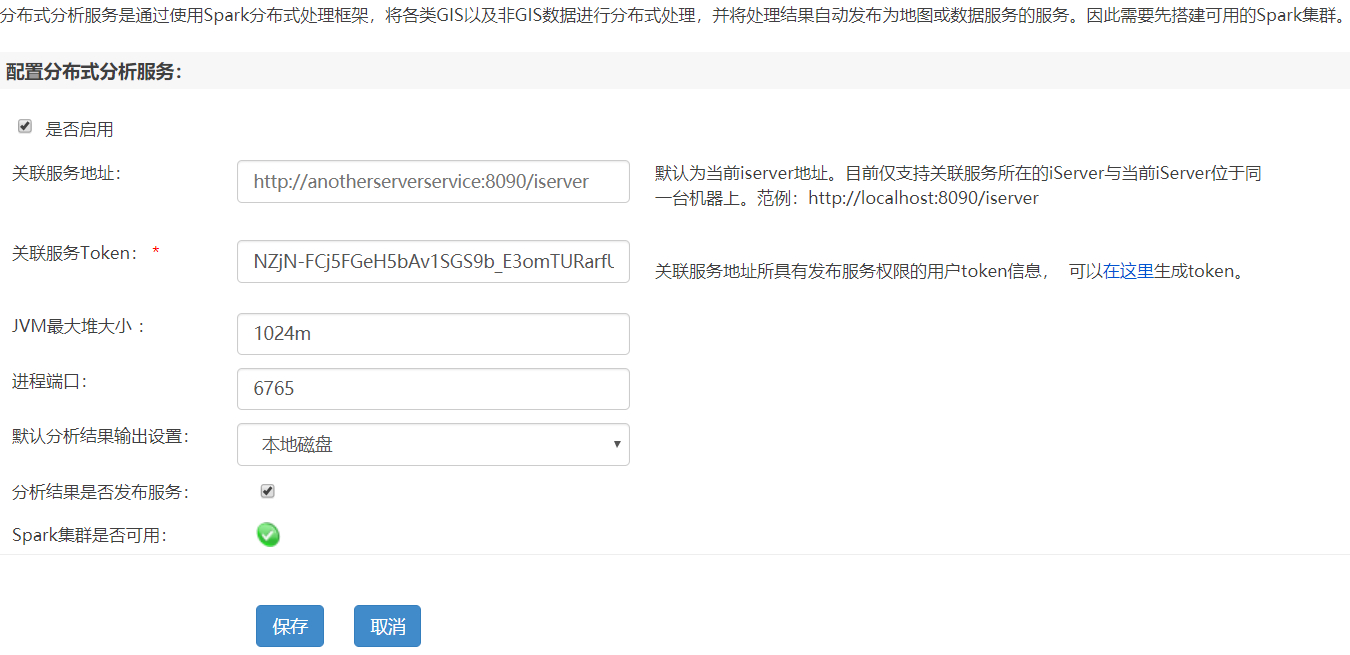1350x655 pixels.
Task: Click the 分析结果是否发布服务 label
Action: pyautogui.click(x=100, y=492)
